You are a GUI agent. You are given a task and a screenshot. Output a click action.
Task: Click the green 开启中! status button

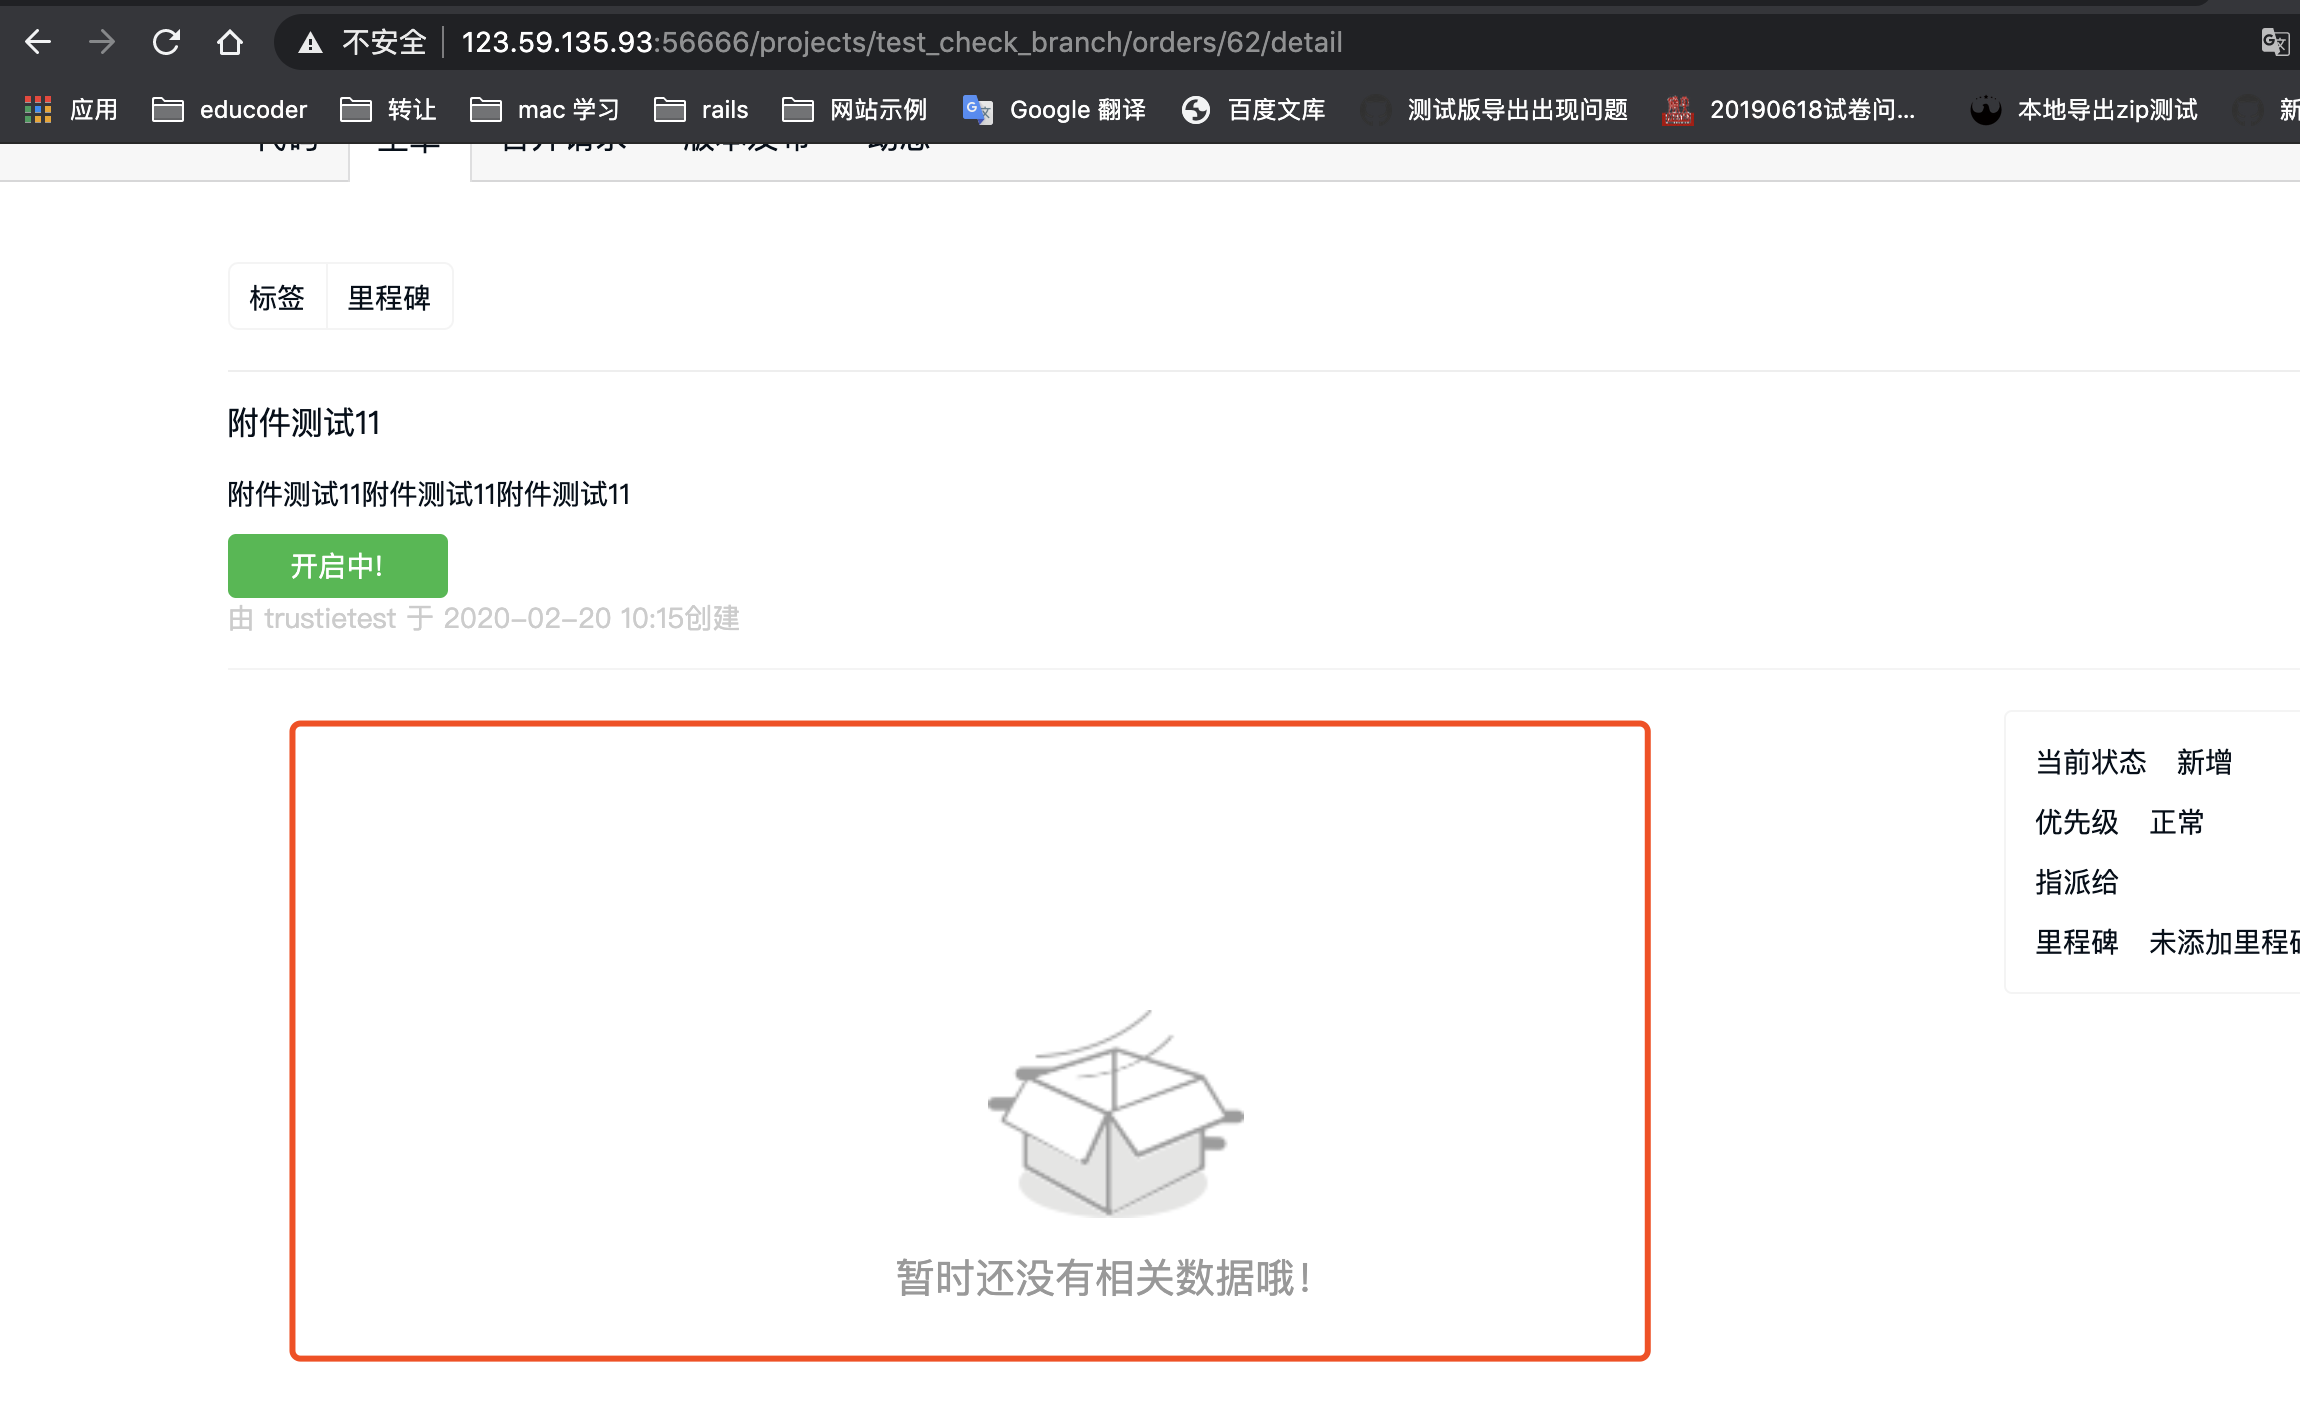tap(337, 566)
